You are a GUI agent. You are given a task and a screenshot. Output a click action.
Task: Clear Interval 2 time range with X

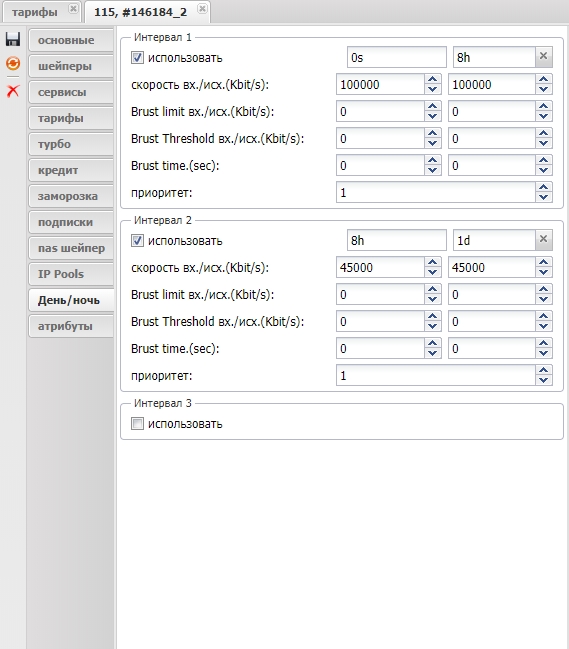point(543,239)
